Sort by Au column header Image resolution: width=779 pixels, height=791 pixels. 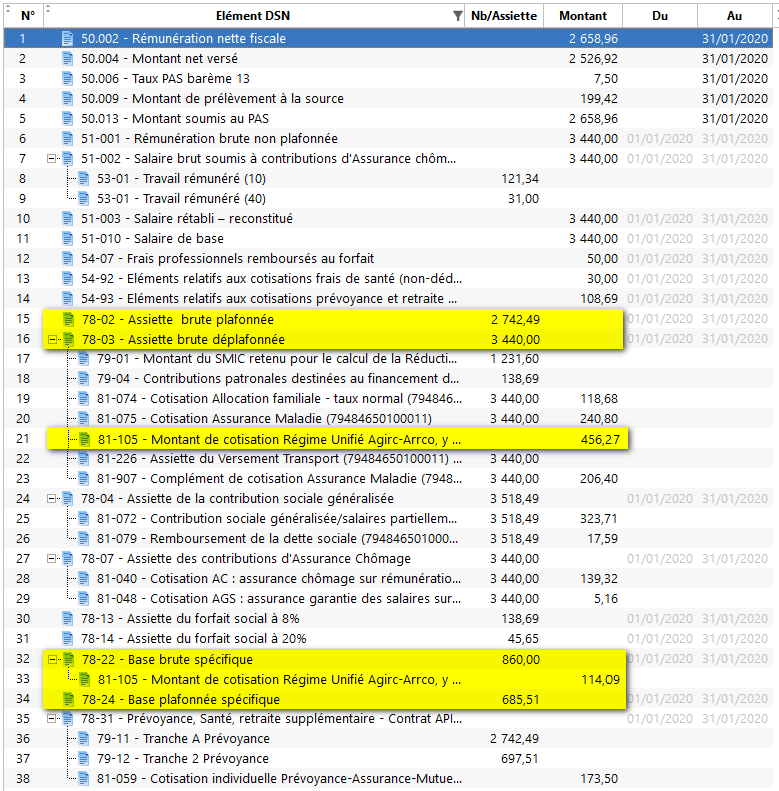coord(735,16)
